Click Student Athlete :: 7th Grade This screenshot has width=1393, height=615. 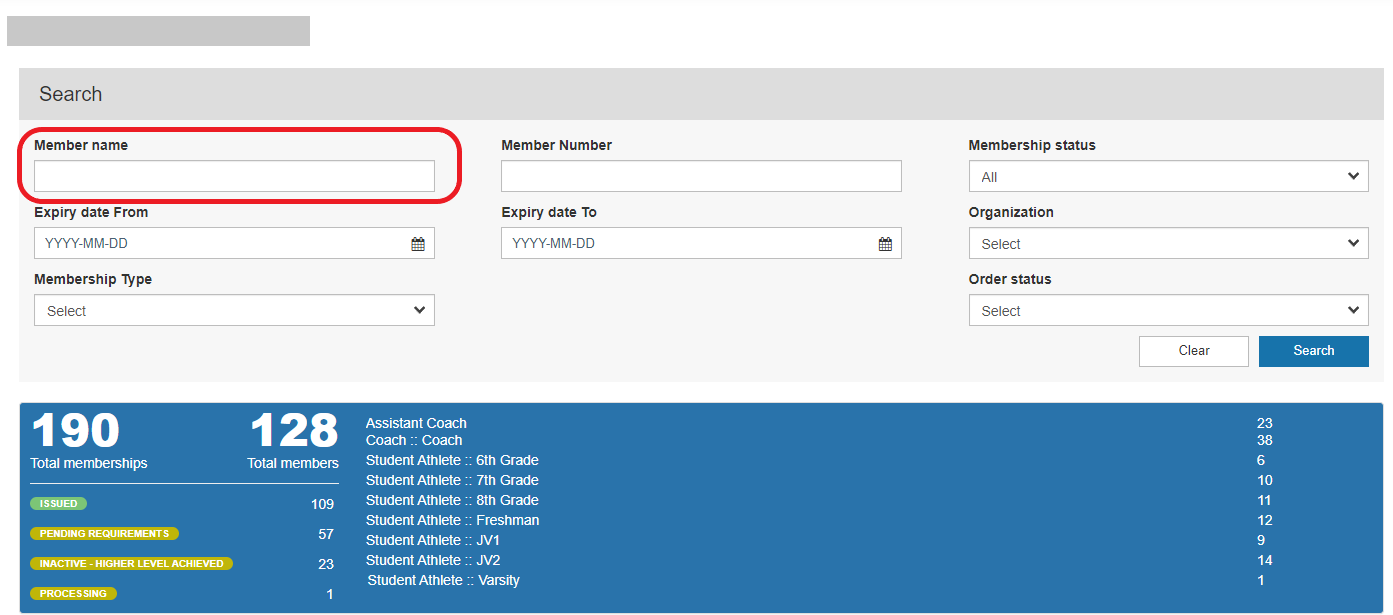pos(452,480)
